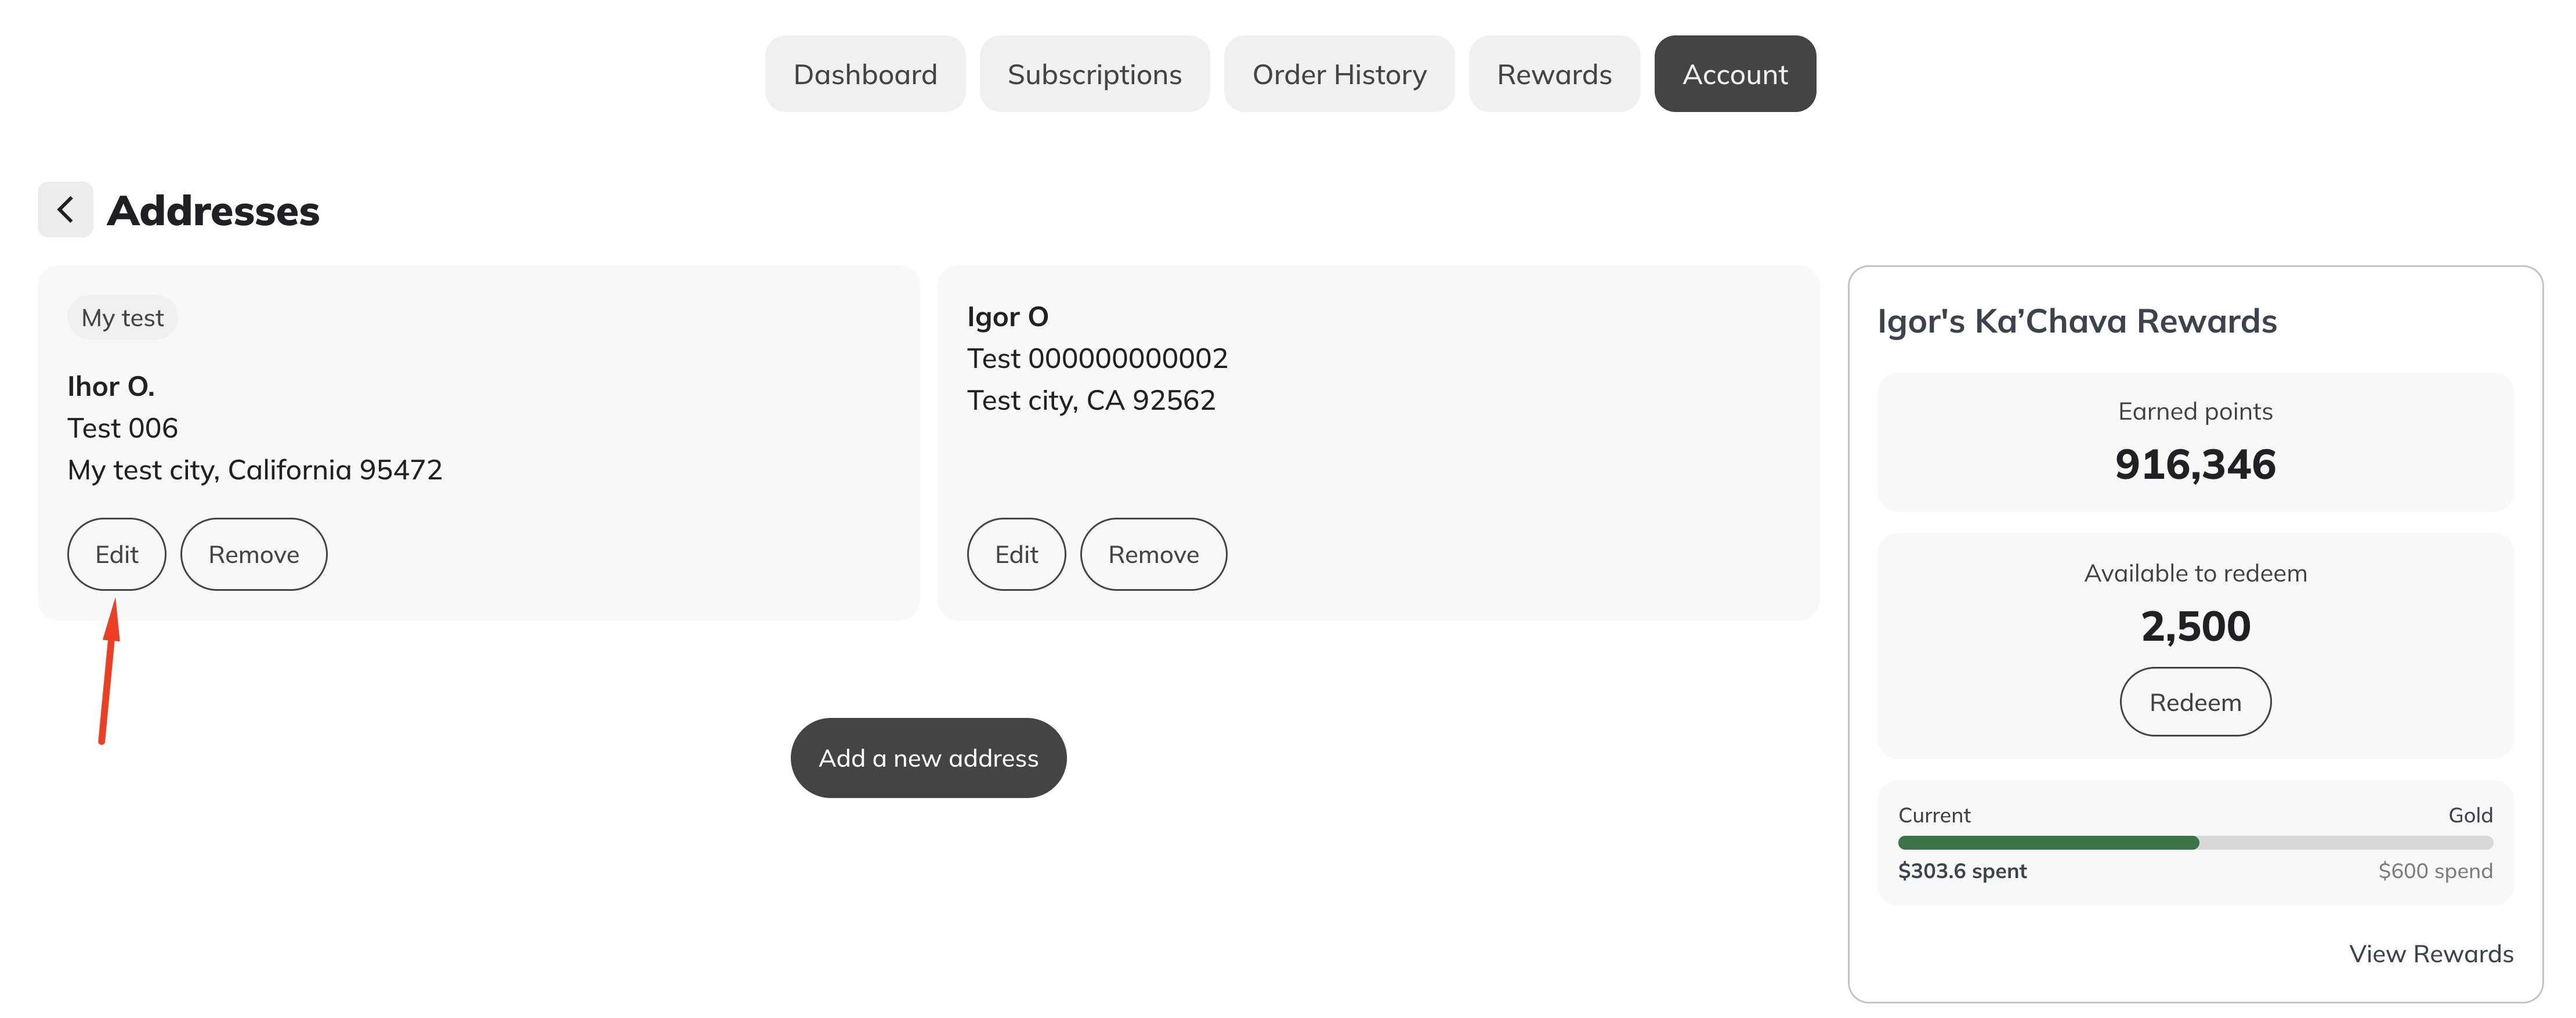Open the Rewards tab

click(x=1554, y=74)
